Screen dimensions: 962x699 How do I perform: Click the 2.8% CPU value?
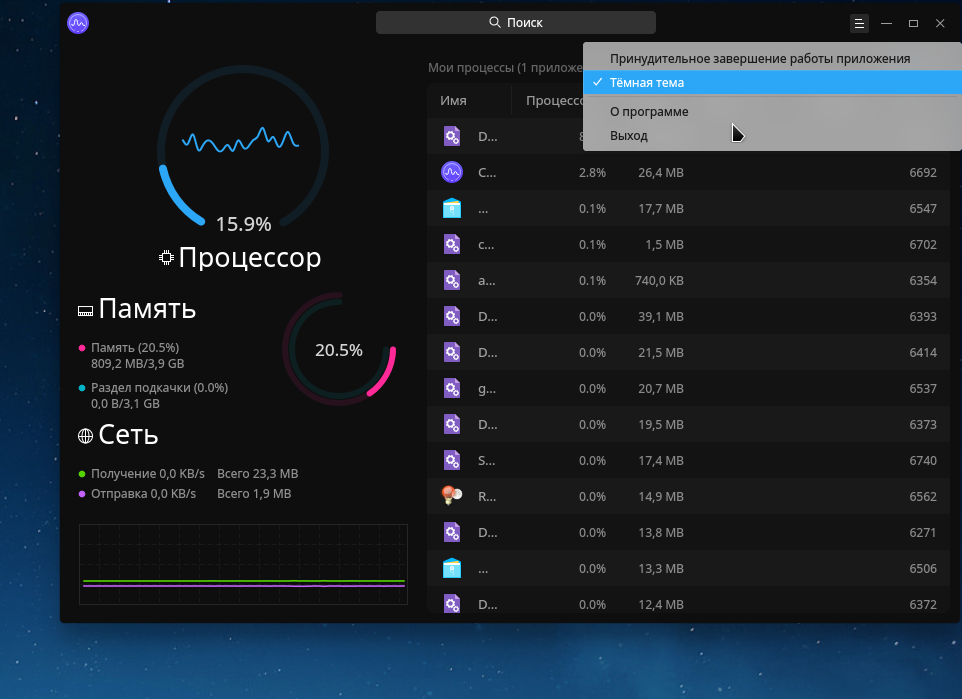tap(592, 172)
